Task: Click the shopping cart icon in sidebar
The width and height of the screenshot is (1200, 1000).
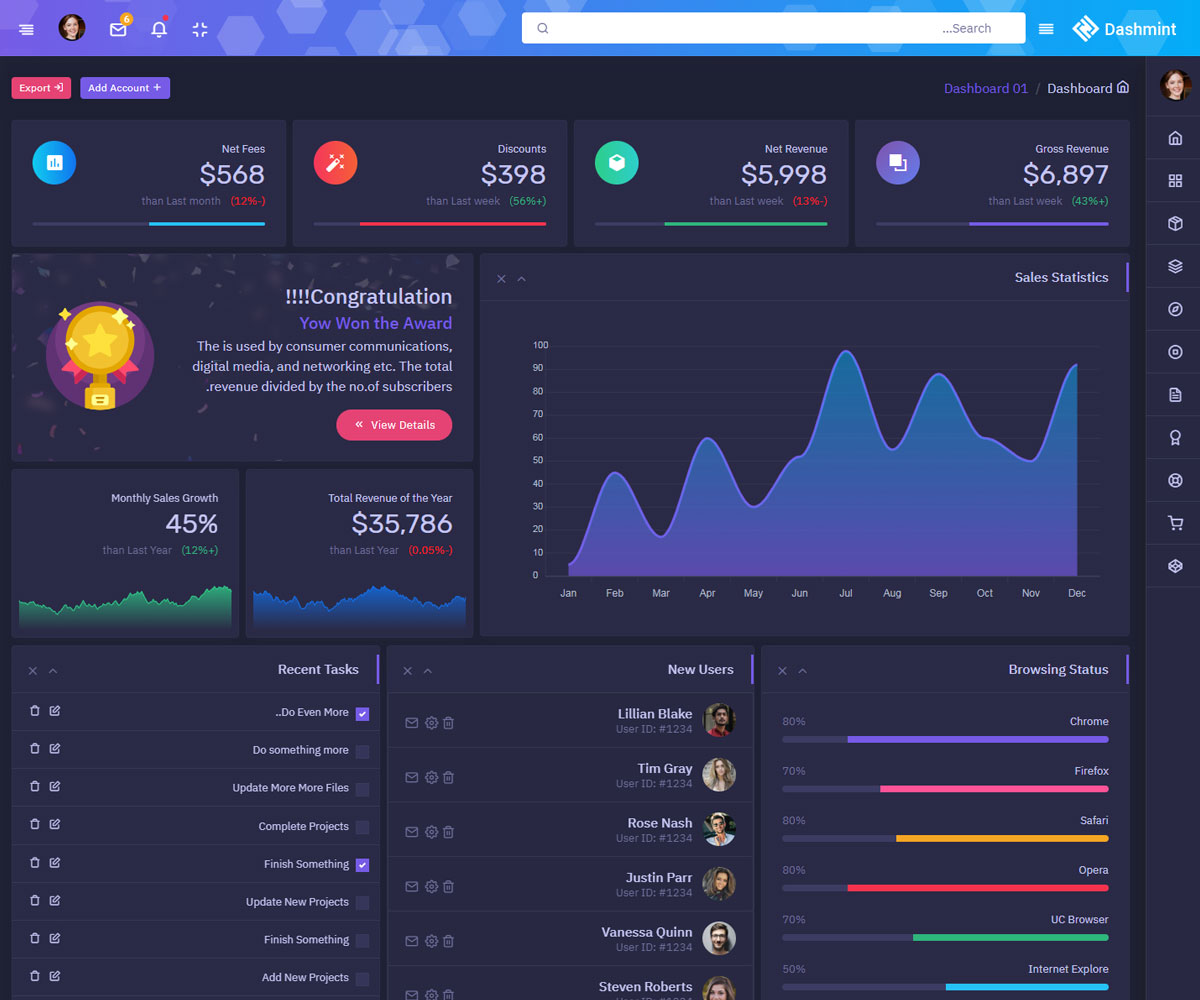Action: coord(1175,523)
